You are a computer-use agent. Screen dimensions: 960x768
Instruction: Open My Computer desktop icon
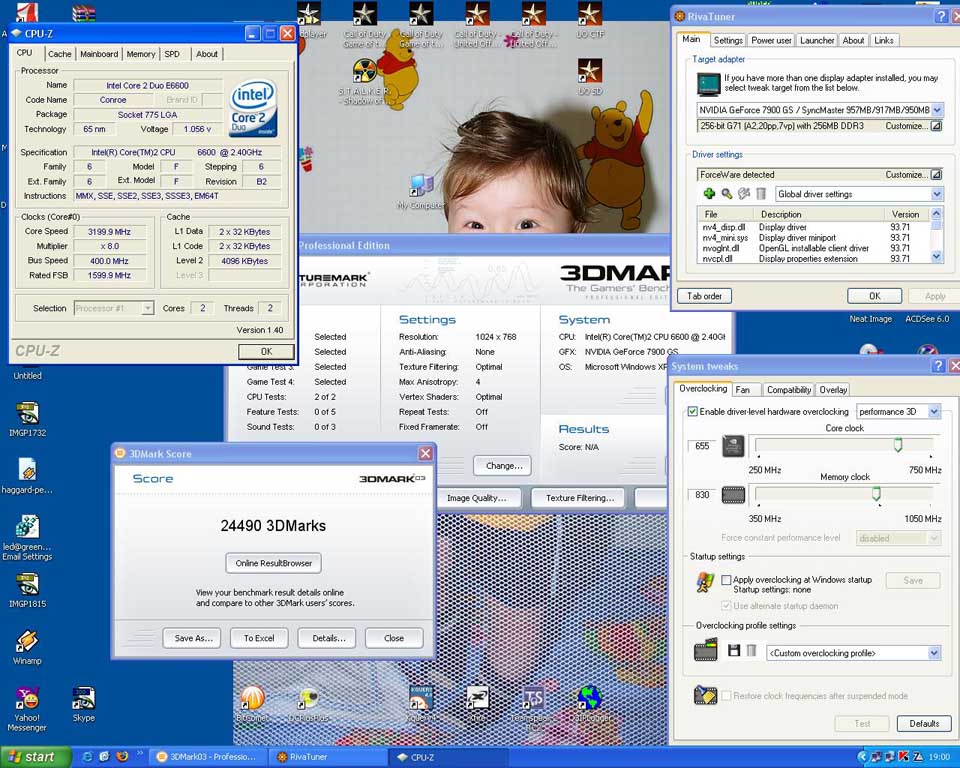(420, 192)
